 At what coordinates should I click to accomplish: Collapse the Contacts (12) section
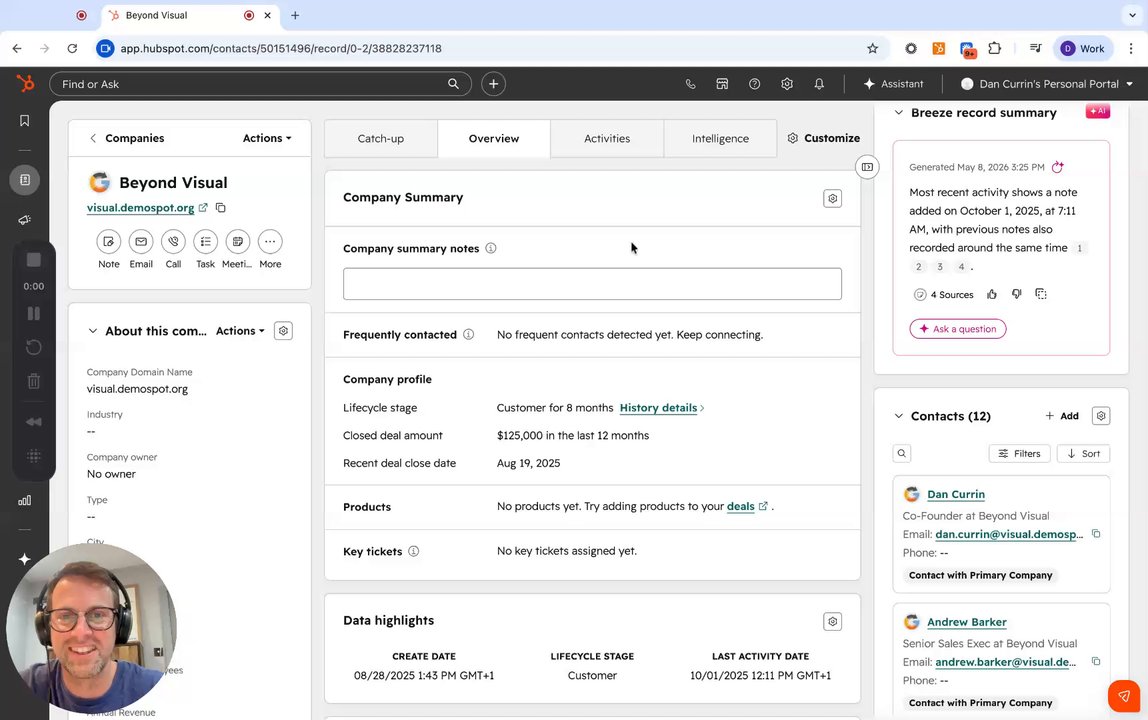[x=898, y=416]
